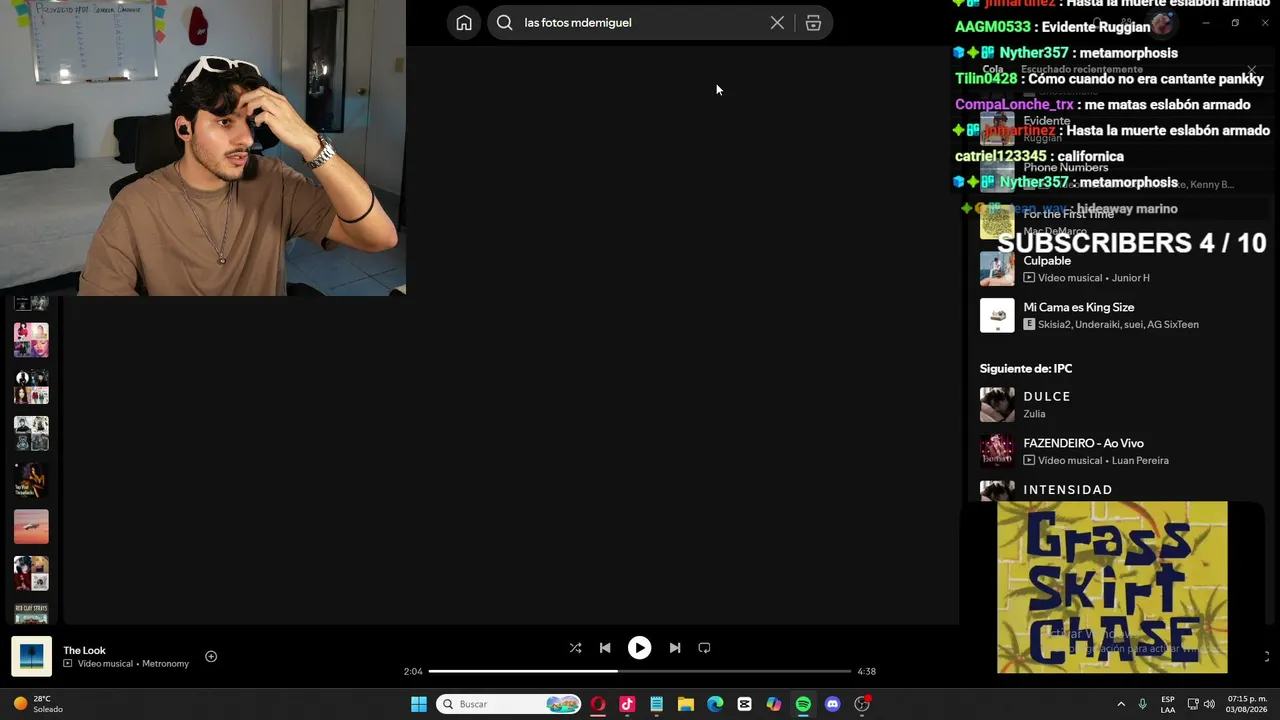Open Junior H artist link
Screen dimensions: 1280x720
[1131, 278]
